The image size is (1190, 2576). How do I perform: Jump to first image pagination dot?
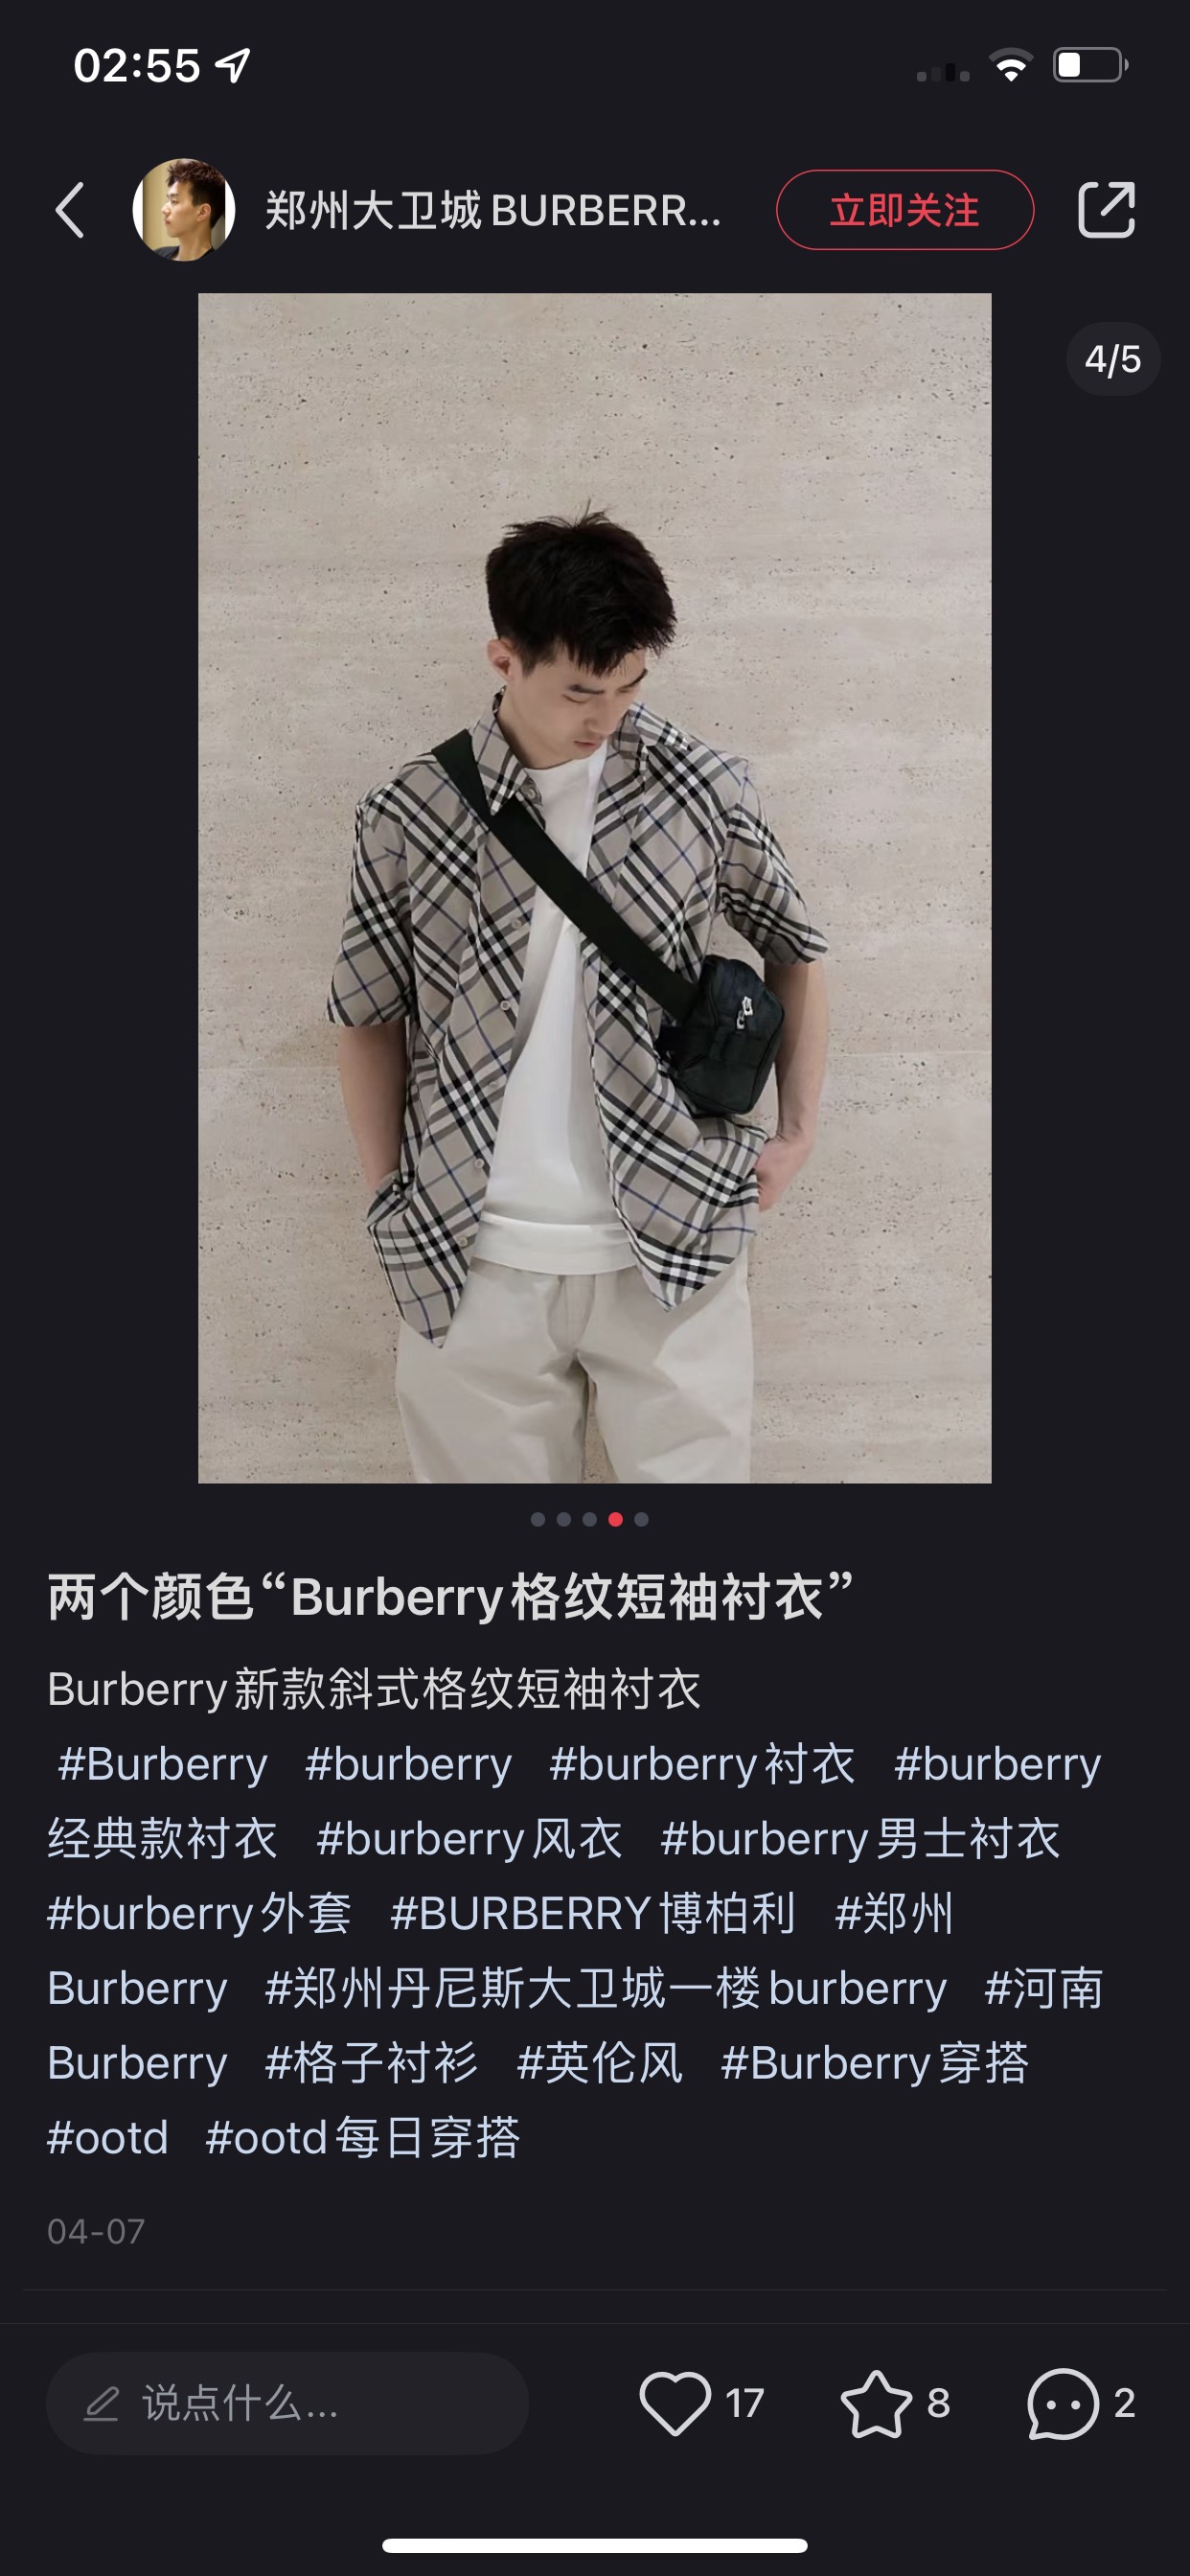(x=538, y=1519)
